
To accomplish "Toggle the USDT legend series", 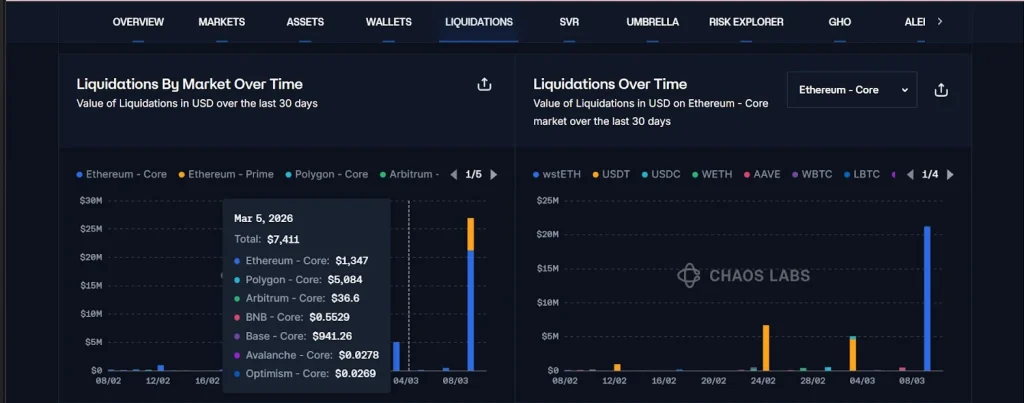I will click(614, 174).
